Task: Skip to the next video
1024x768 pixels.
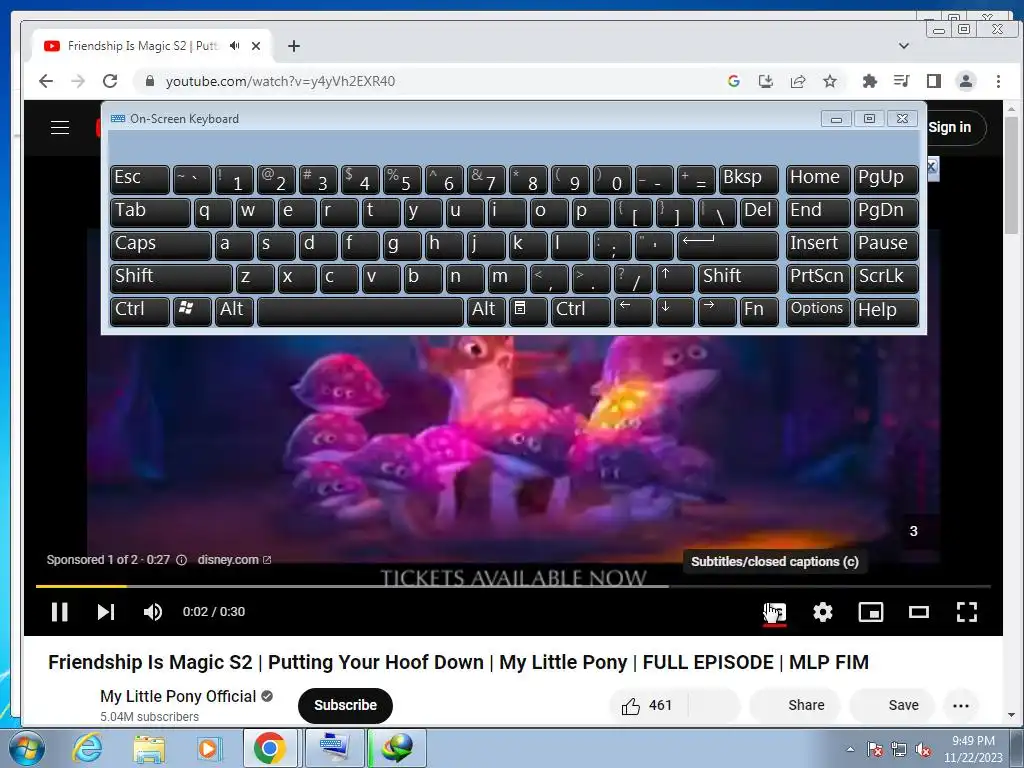Action: (106, 612)
